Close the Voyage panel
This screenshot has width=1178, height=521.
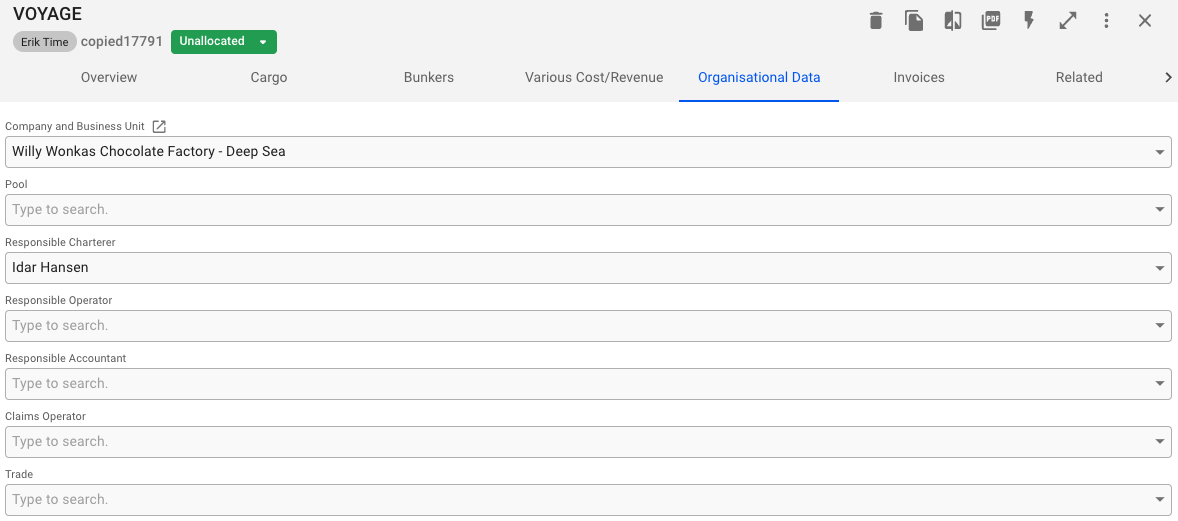click(1145, 21)
